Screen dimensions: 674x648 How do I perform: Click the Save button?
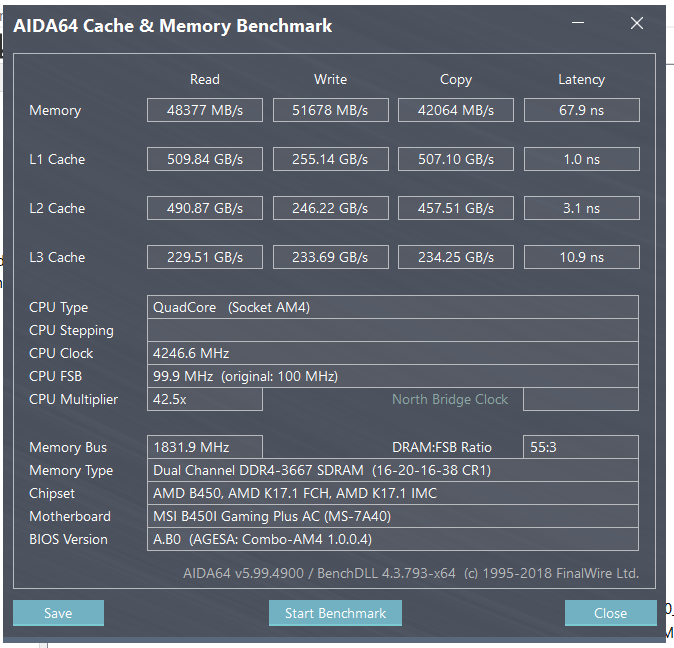click(58, 613)
